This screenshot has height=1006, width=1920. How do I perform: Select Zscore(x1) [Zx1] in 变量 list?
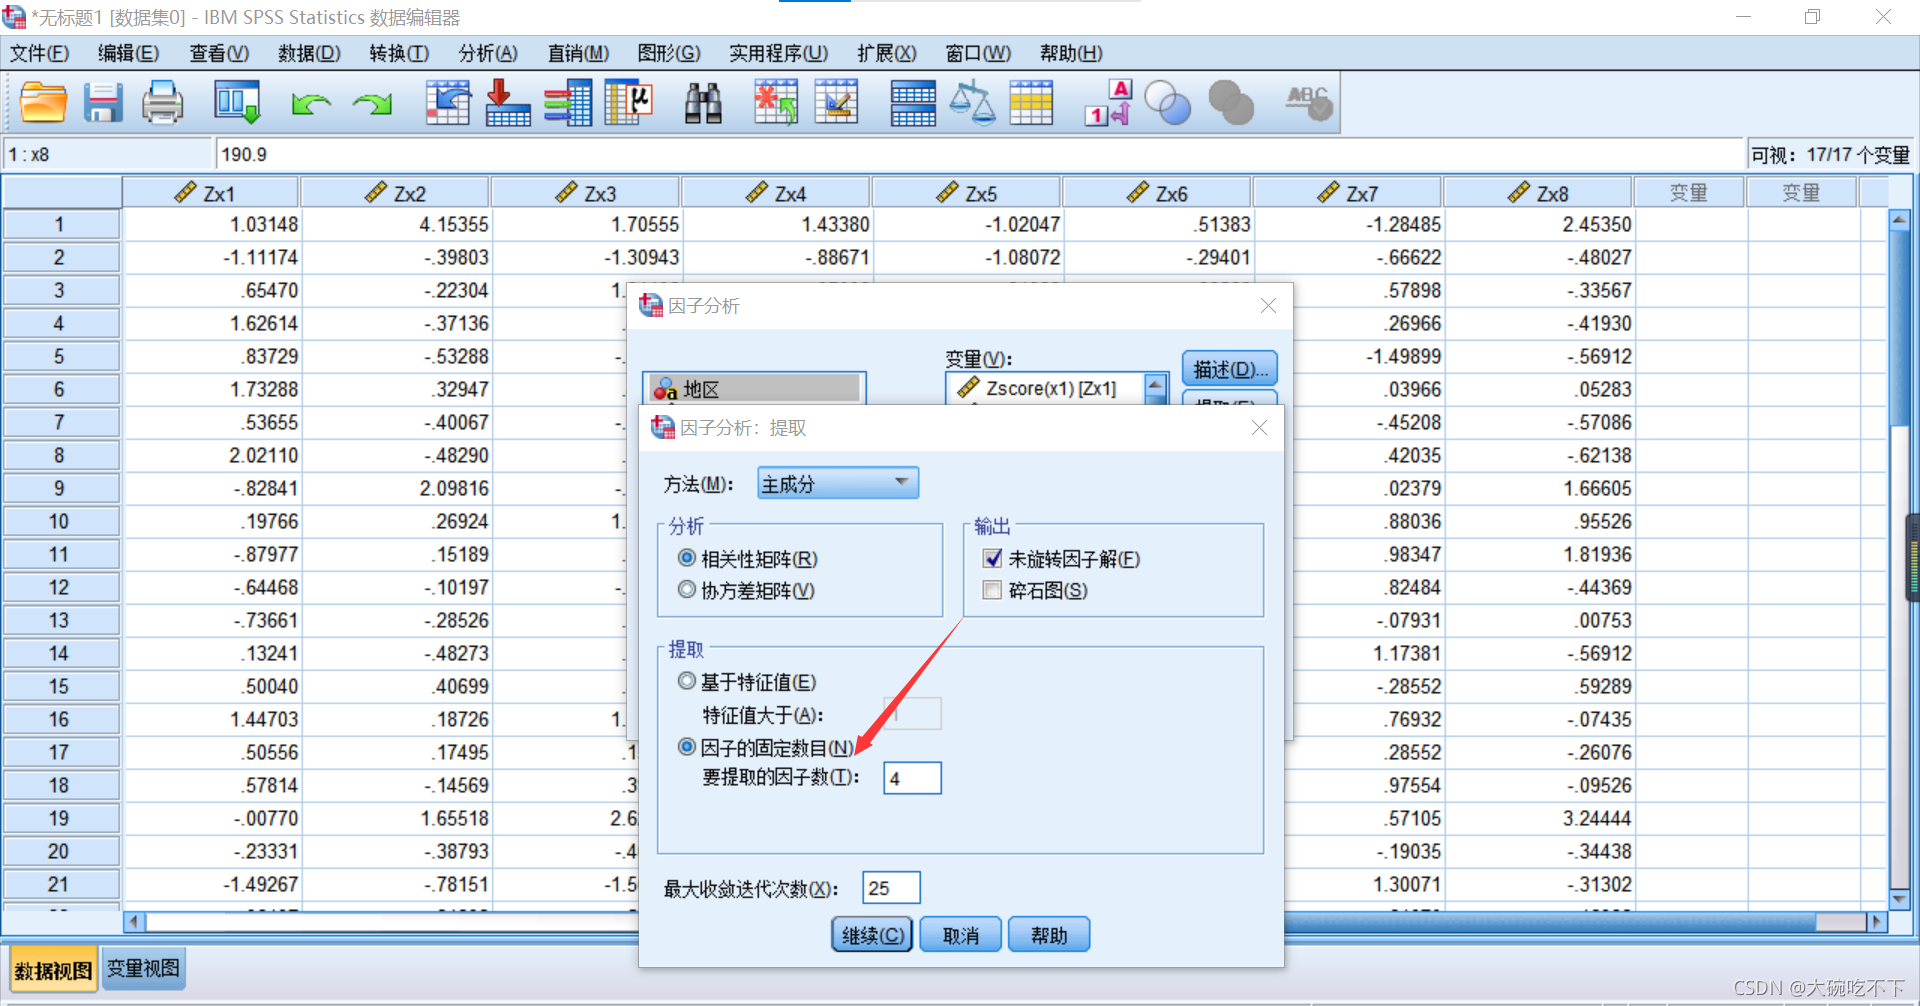click(1046, 388)
